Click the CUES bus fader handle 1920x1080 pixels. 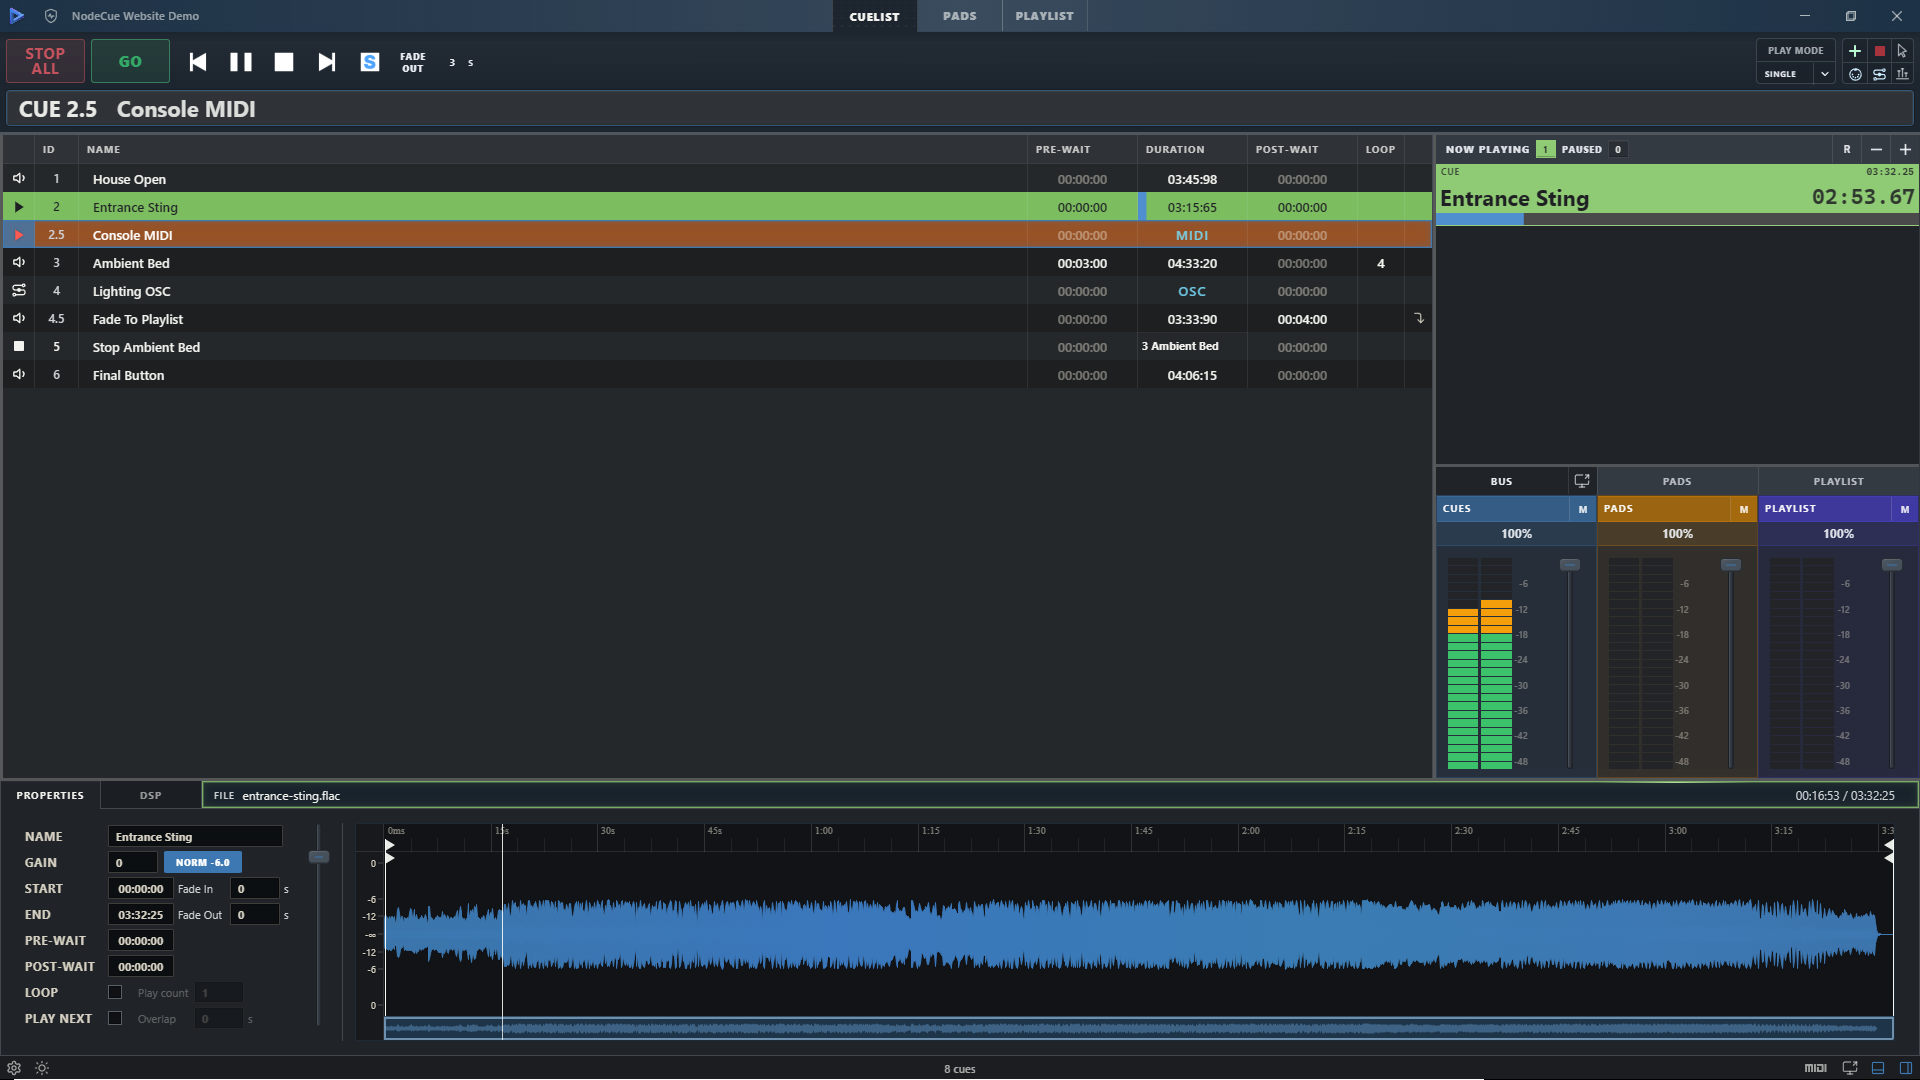click(x=1570, y=565)
